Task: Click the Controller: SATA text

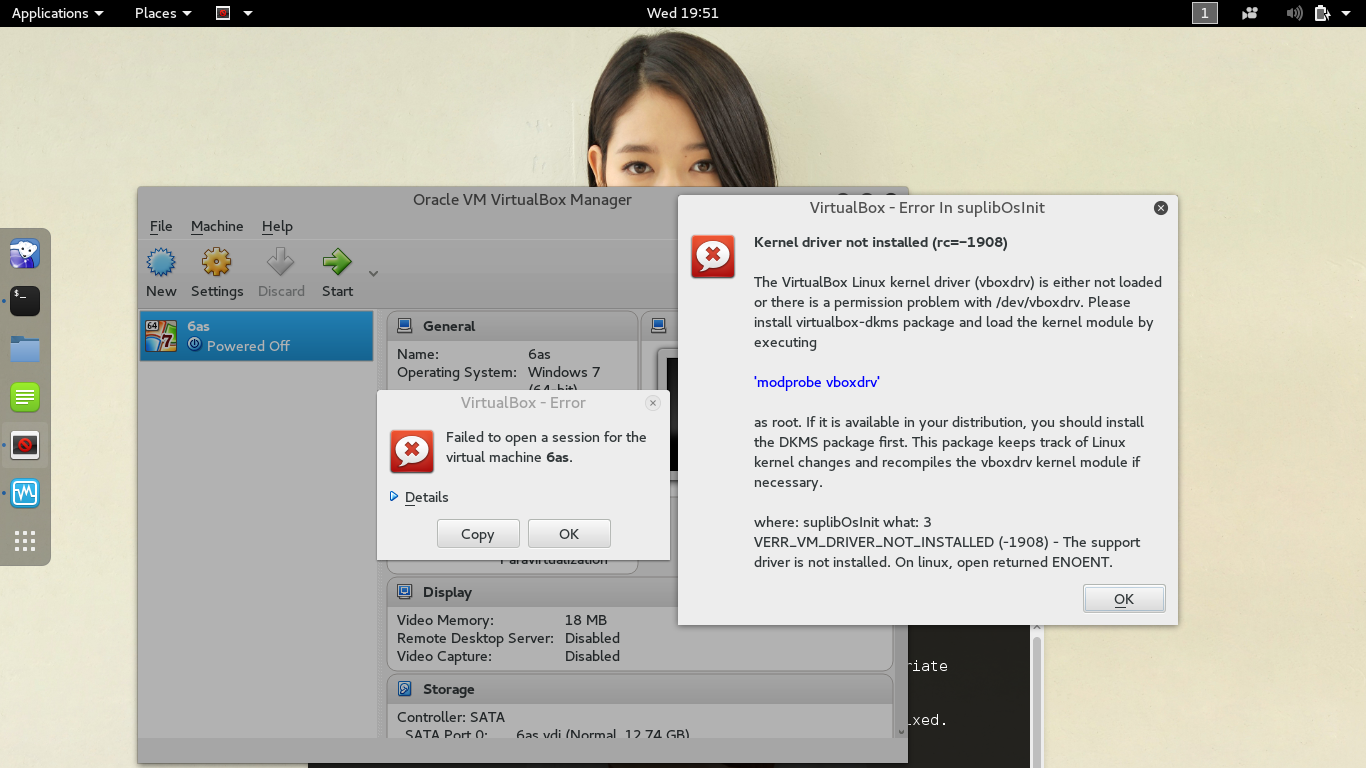Action: coord(451,717)
